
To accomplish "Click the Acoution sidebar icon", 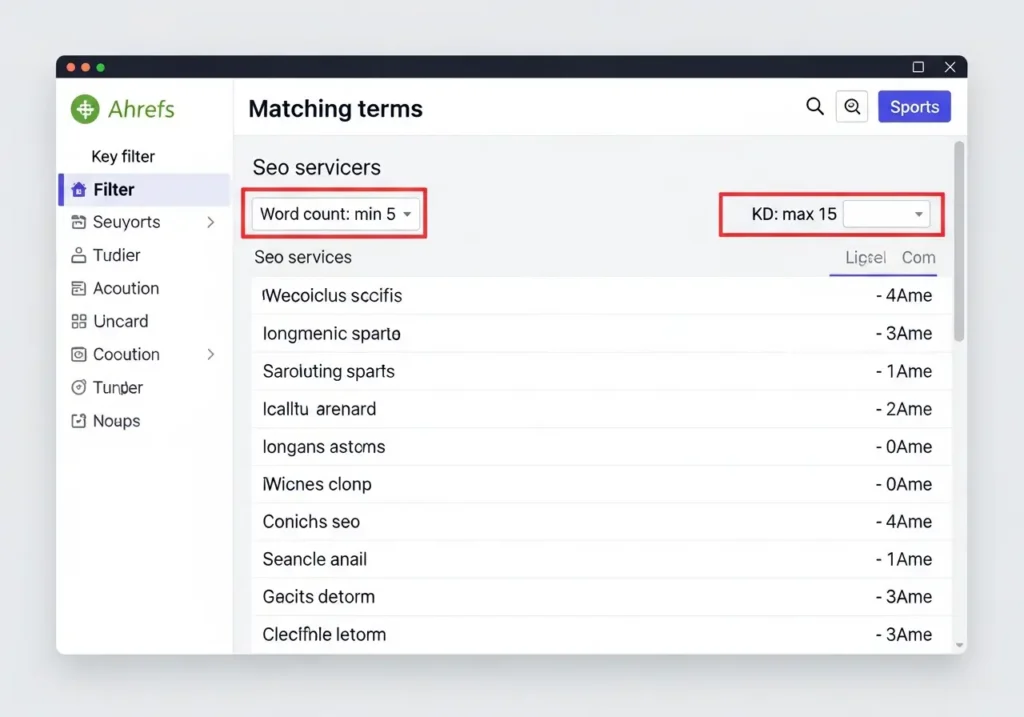I will tap(78, 288).
